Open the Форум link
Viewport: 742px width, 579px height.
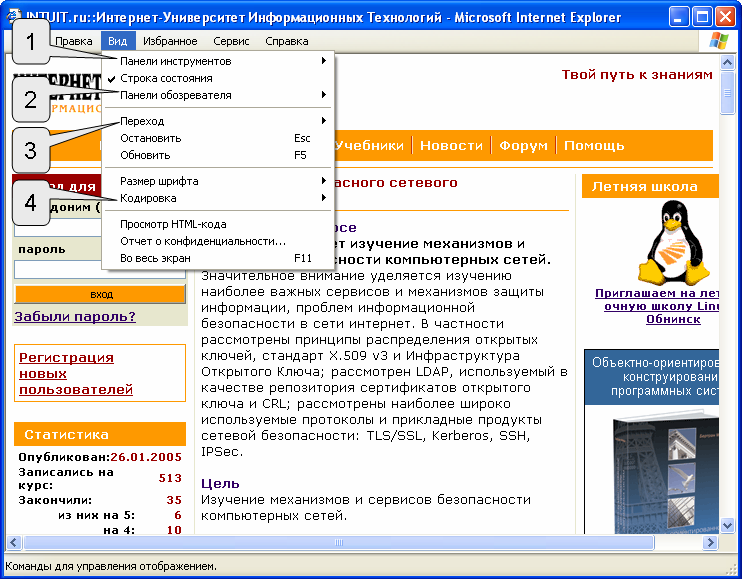523,146
